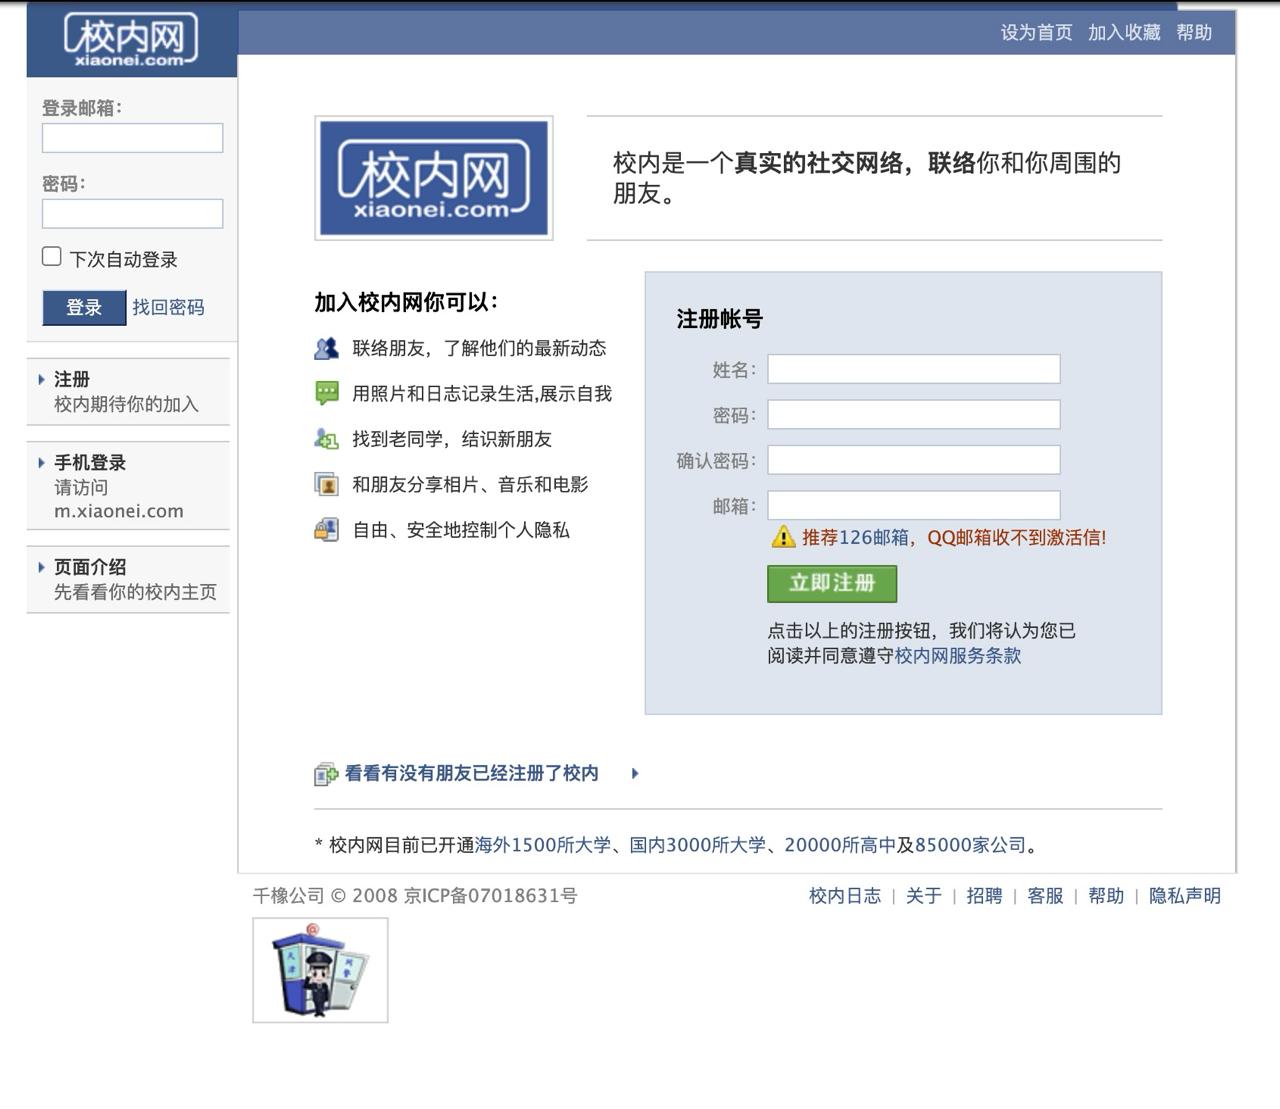Expand the 注册 sidebar section arrow
This screenshot has height=1109, width=1280.
[x=41, y=379]
